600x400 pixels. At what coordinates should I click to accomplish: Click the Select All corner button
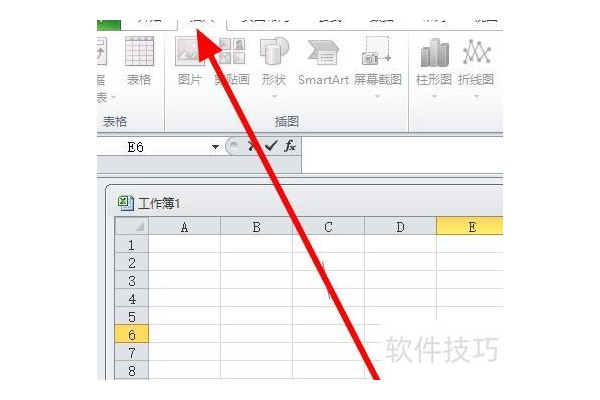click(x=132, y=226)
